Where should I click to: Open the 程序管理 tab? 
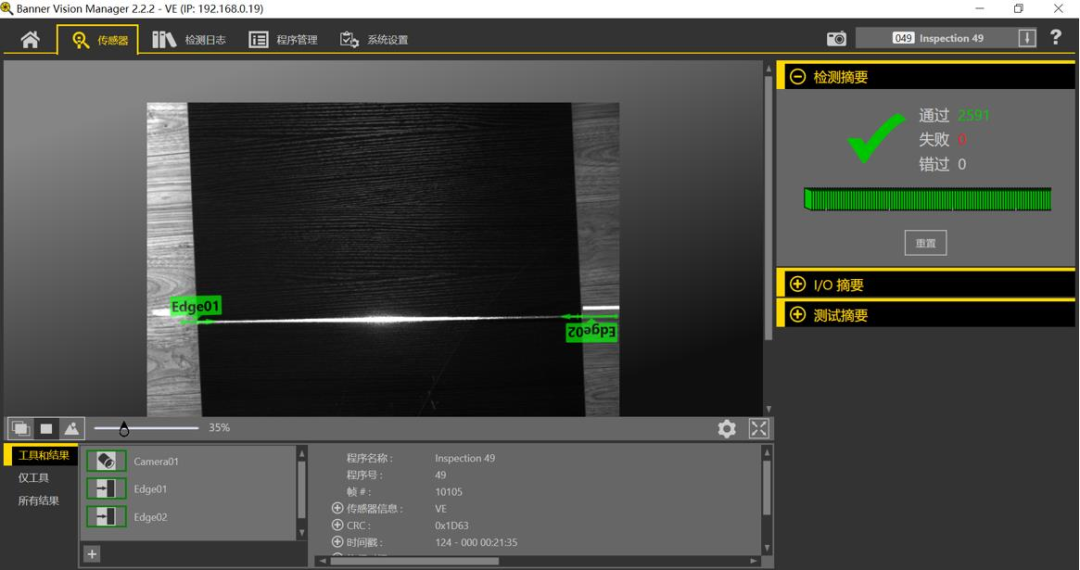coord(283,40)
